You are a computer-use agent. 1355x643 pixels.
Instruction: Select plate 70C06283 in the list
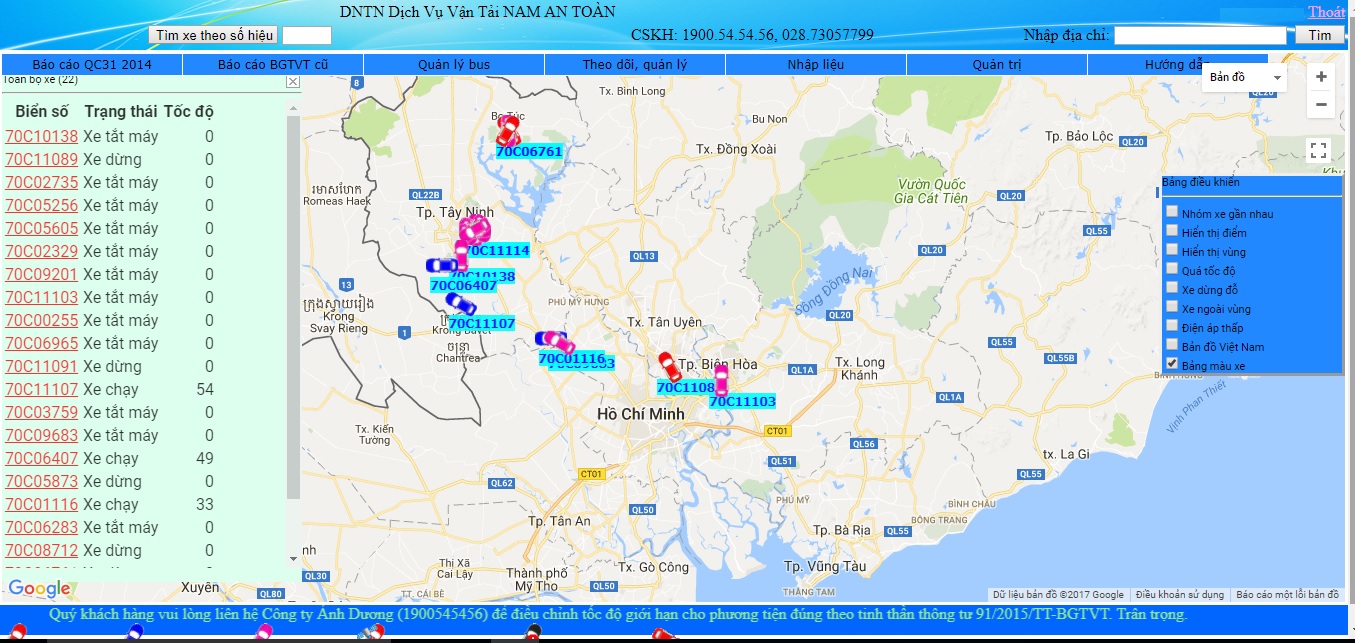pyautogui.click(x=41, y=528)
